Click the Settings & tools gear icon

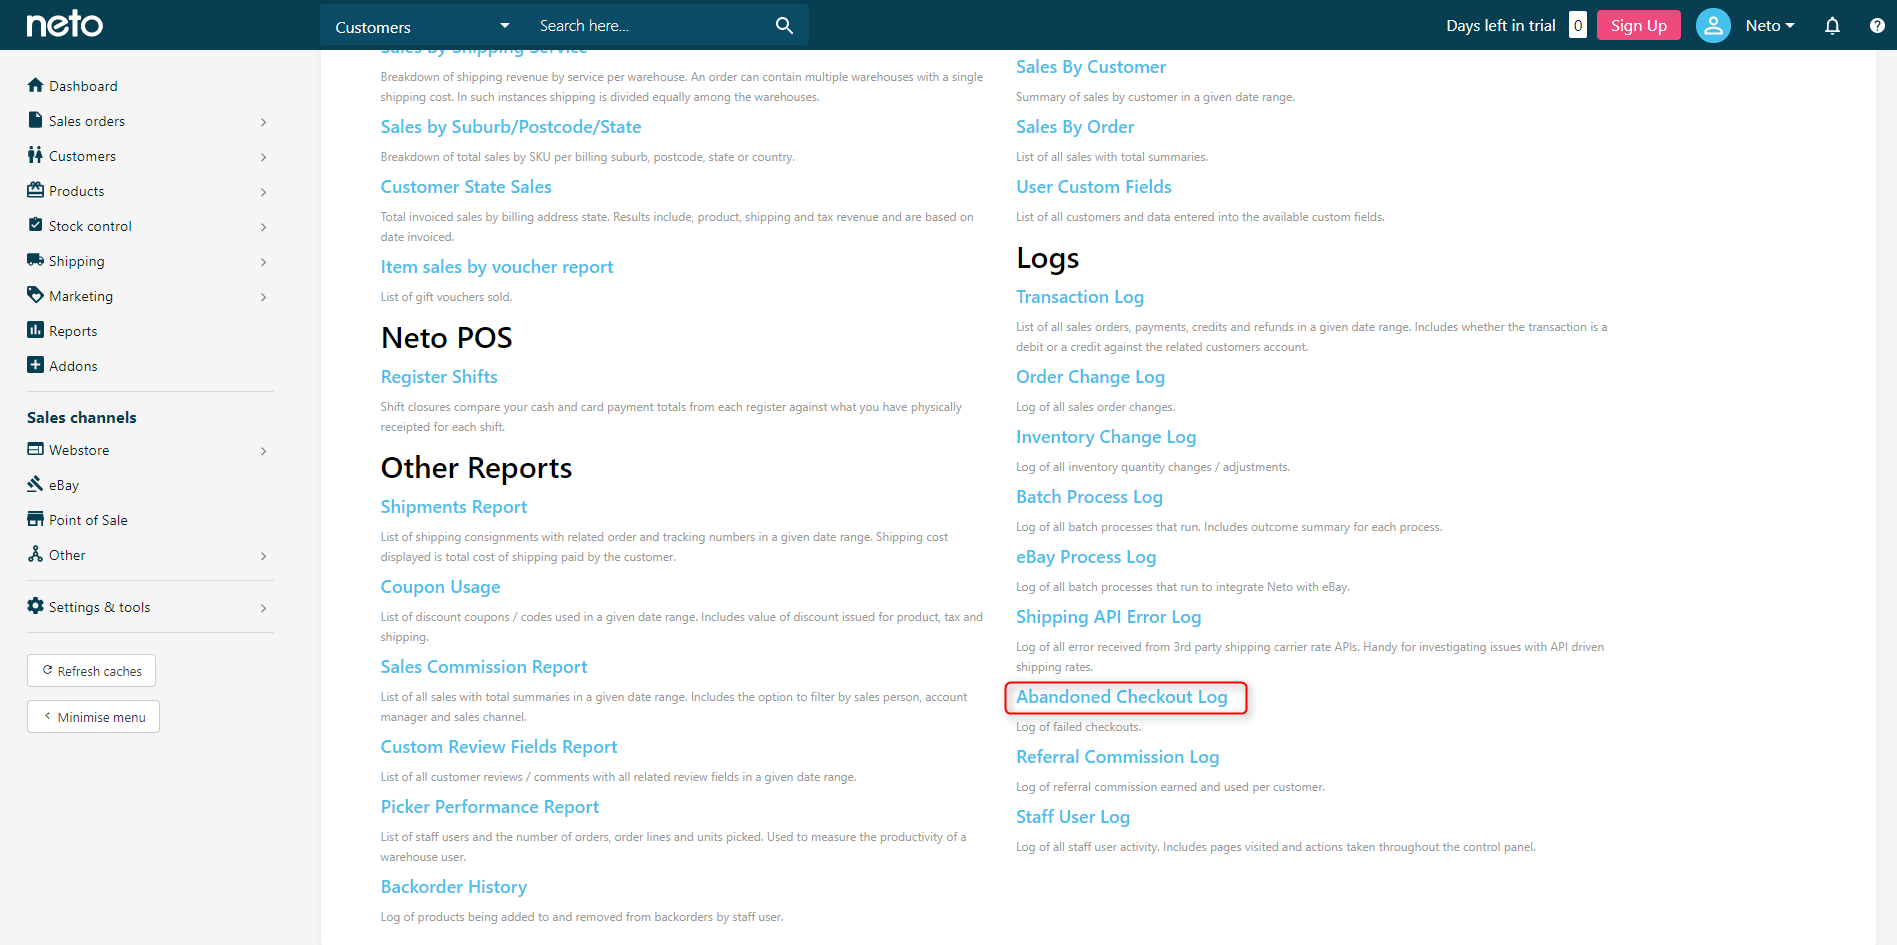point(36,606)
